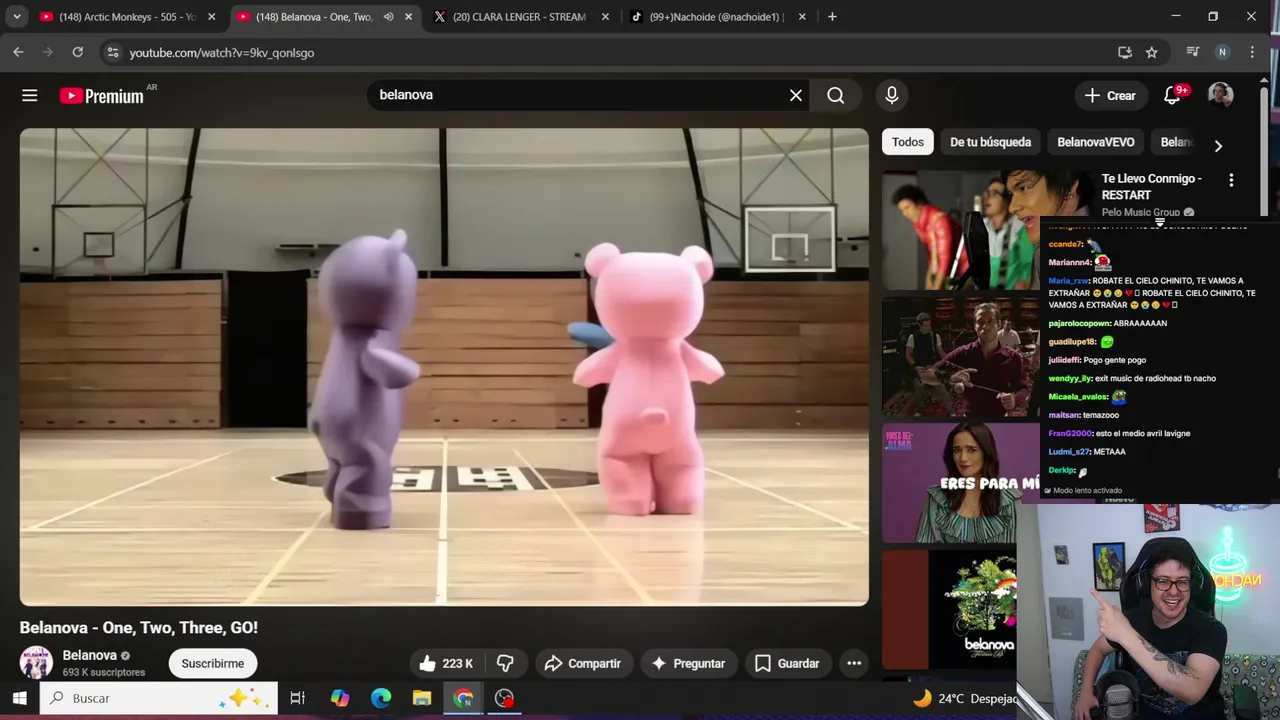Open the ERES PARA MÍ thumbnail

pyautogui.click(x=961, y=483)
